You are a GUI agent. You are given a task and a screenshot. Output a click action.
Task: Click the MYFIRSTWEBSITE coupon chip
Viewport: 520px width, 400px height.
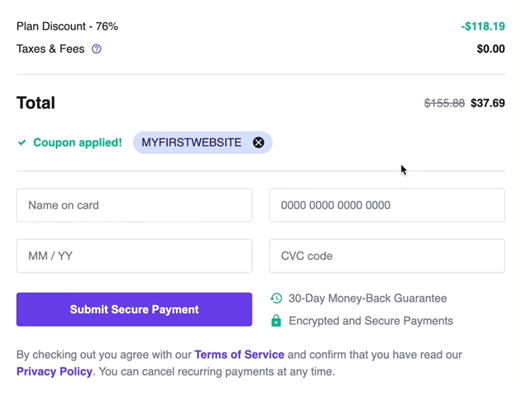[203, 143]
